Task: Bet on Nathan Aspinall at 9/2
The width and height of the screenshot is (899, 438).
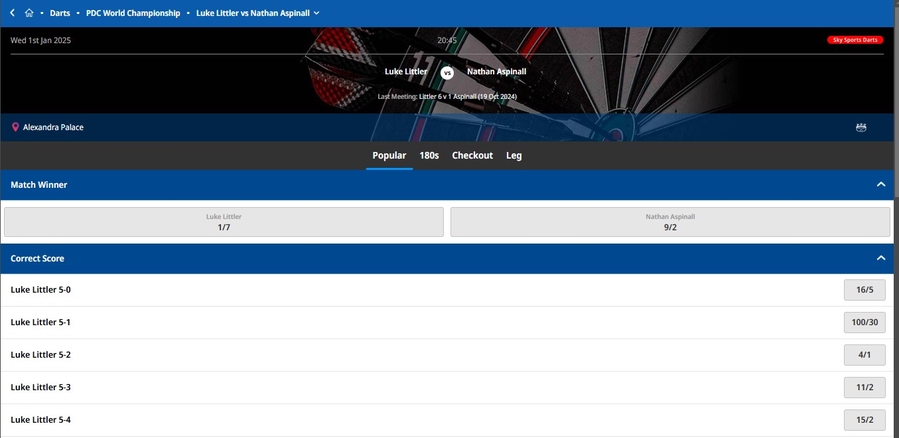Action: (x=670, y=222)
